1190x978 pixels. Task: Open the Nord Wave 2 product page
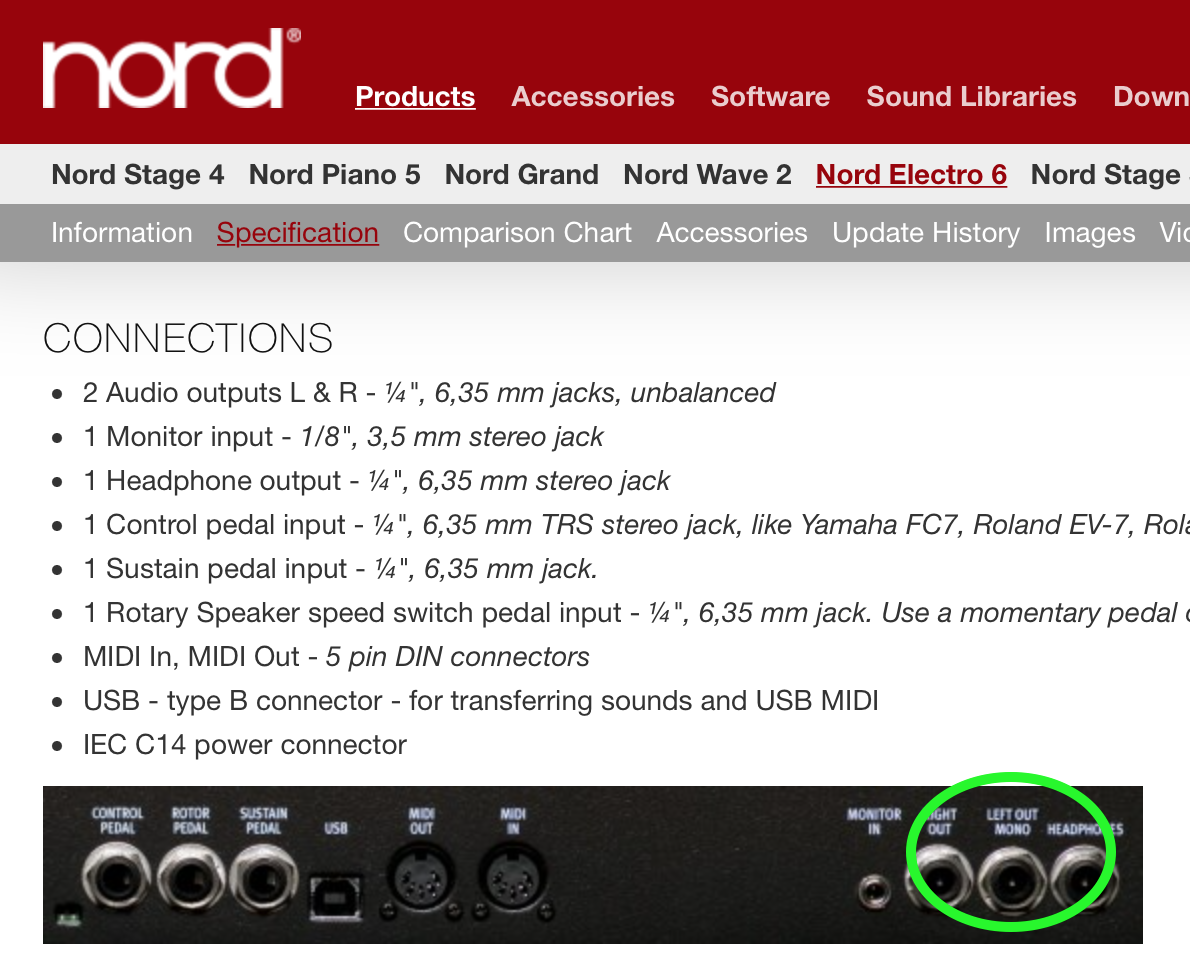(x=707, y=175)
